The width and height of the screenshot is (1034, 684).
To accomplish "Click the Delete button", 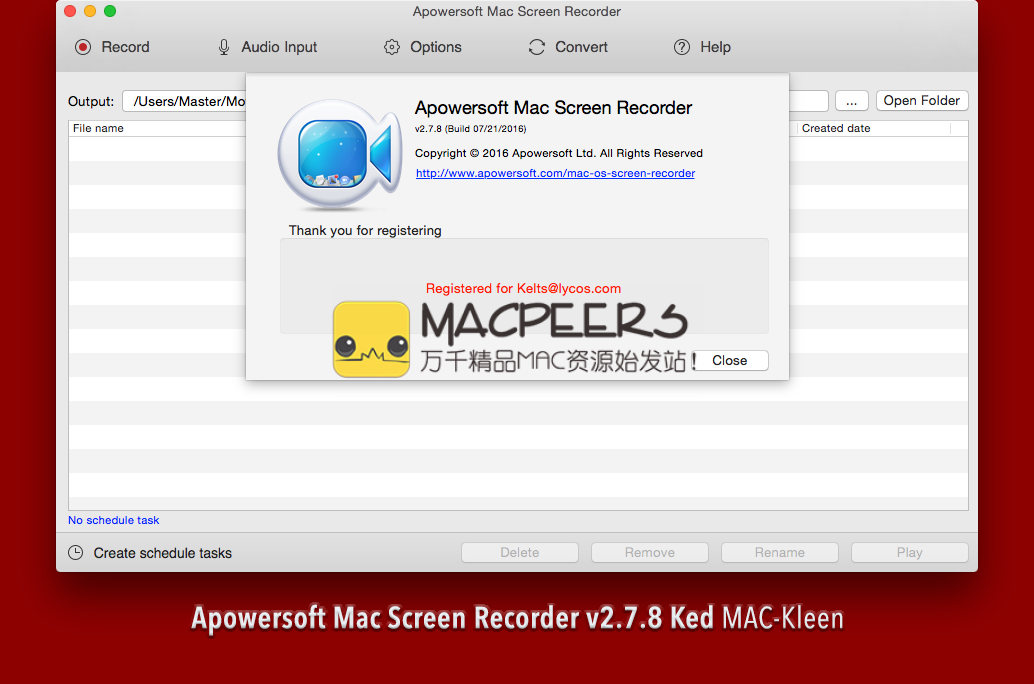I will pyautogui.click(x=520, y=553).
